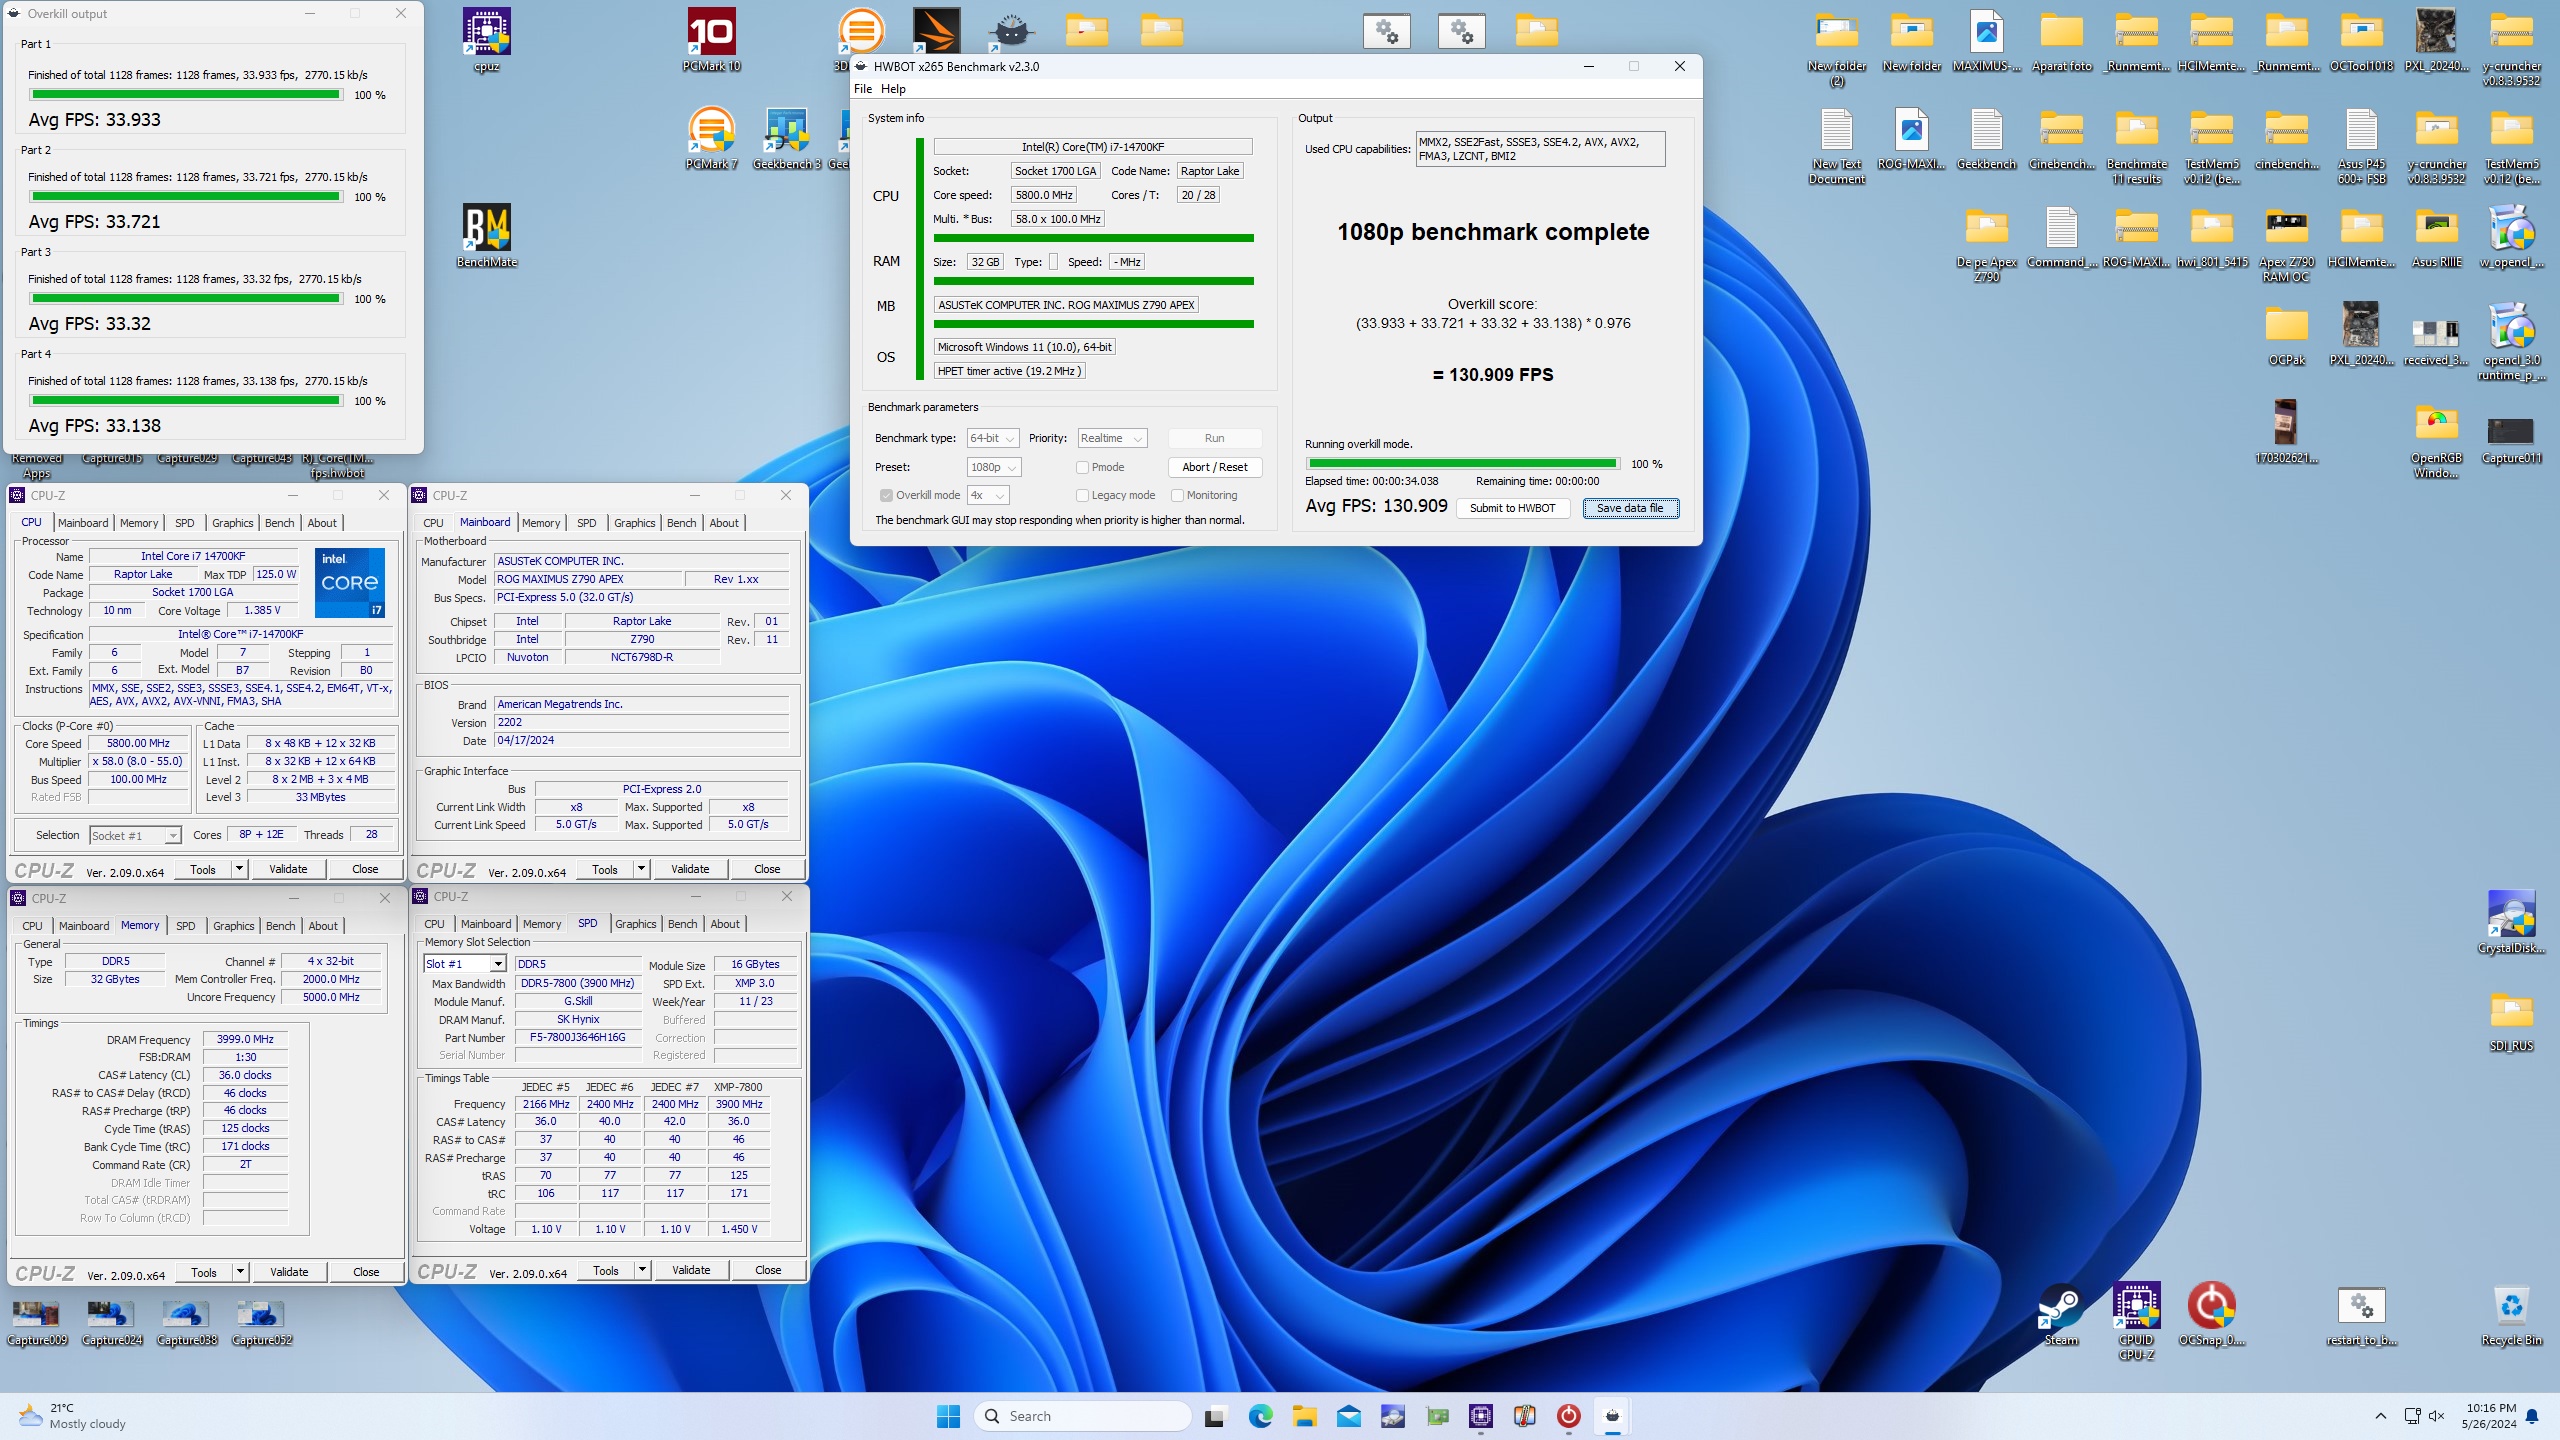Open restart_to_b... batch file icon

(2361, 1314)
